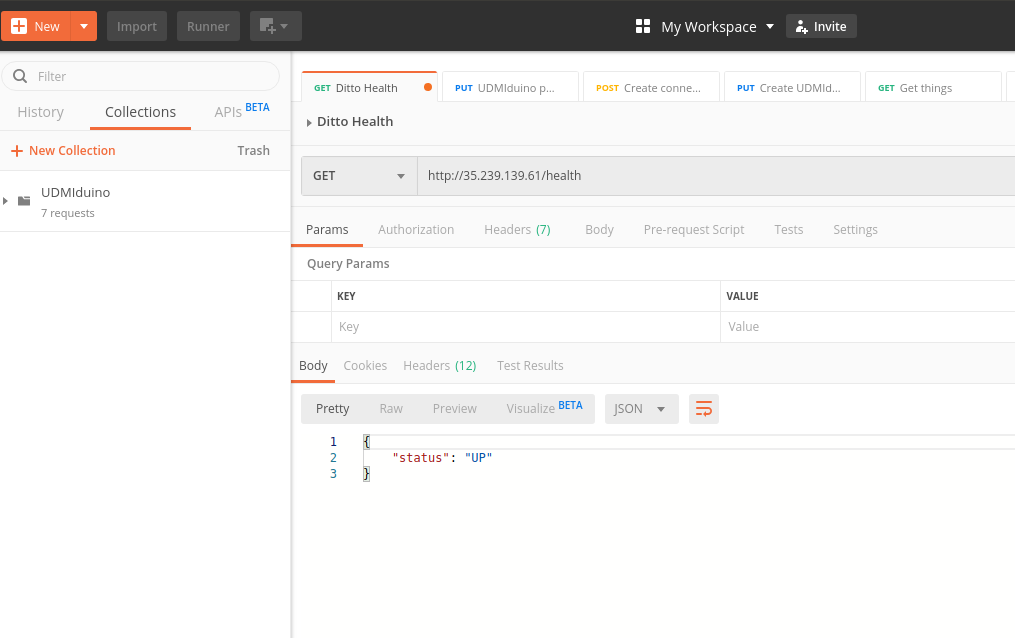Select the UDMIduino collection name
Viewport: 1015px width, 638px height.
coord(75,192)
